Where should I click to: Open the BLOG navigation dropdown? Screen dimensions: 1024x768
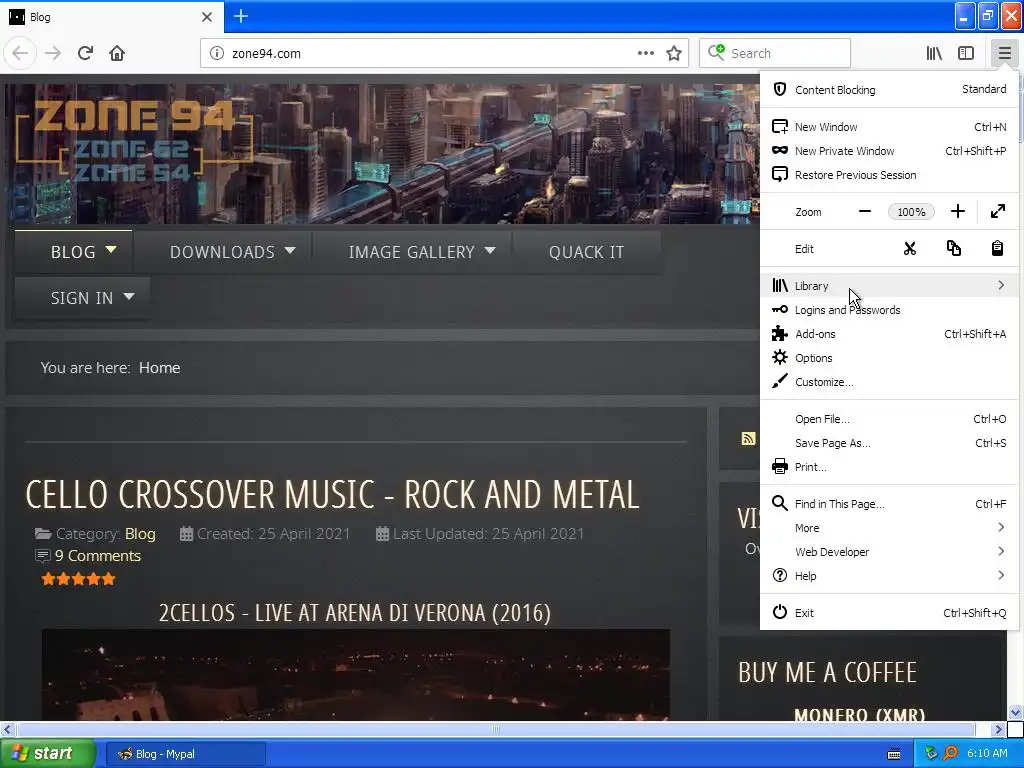[74, 251]
